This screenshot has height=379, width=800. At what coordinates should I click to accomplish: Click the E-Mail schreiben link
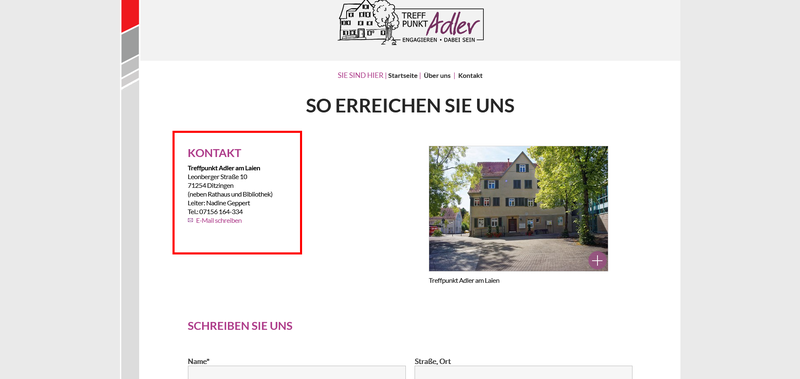[x=219, y=221]
